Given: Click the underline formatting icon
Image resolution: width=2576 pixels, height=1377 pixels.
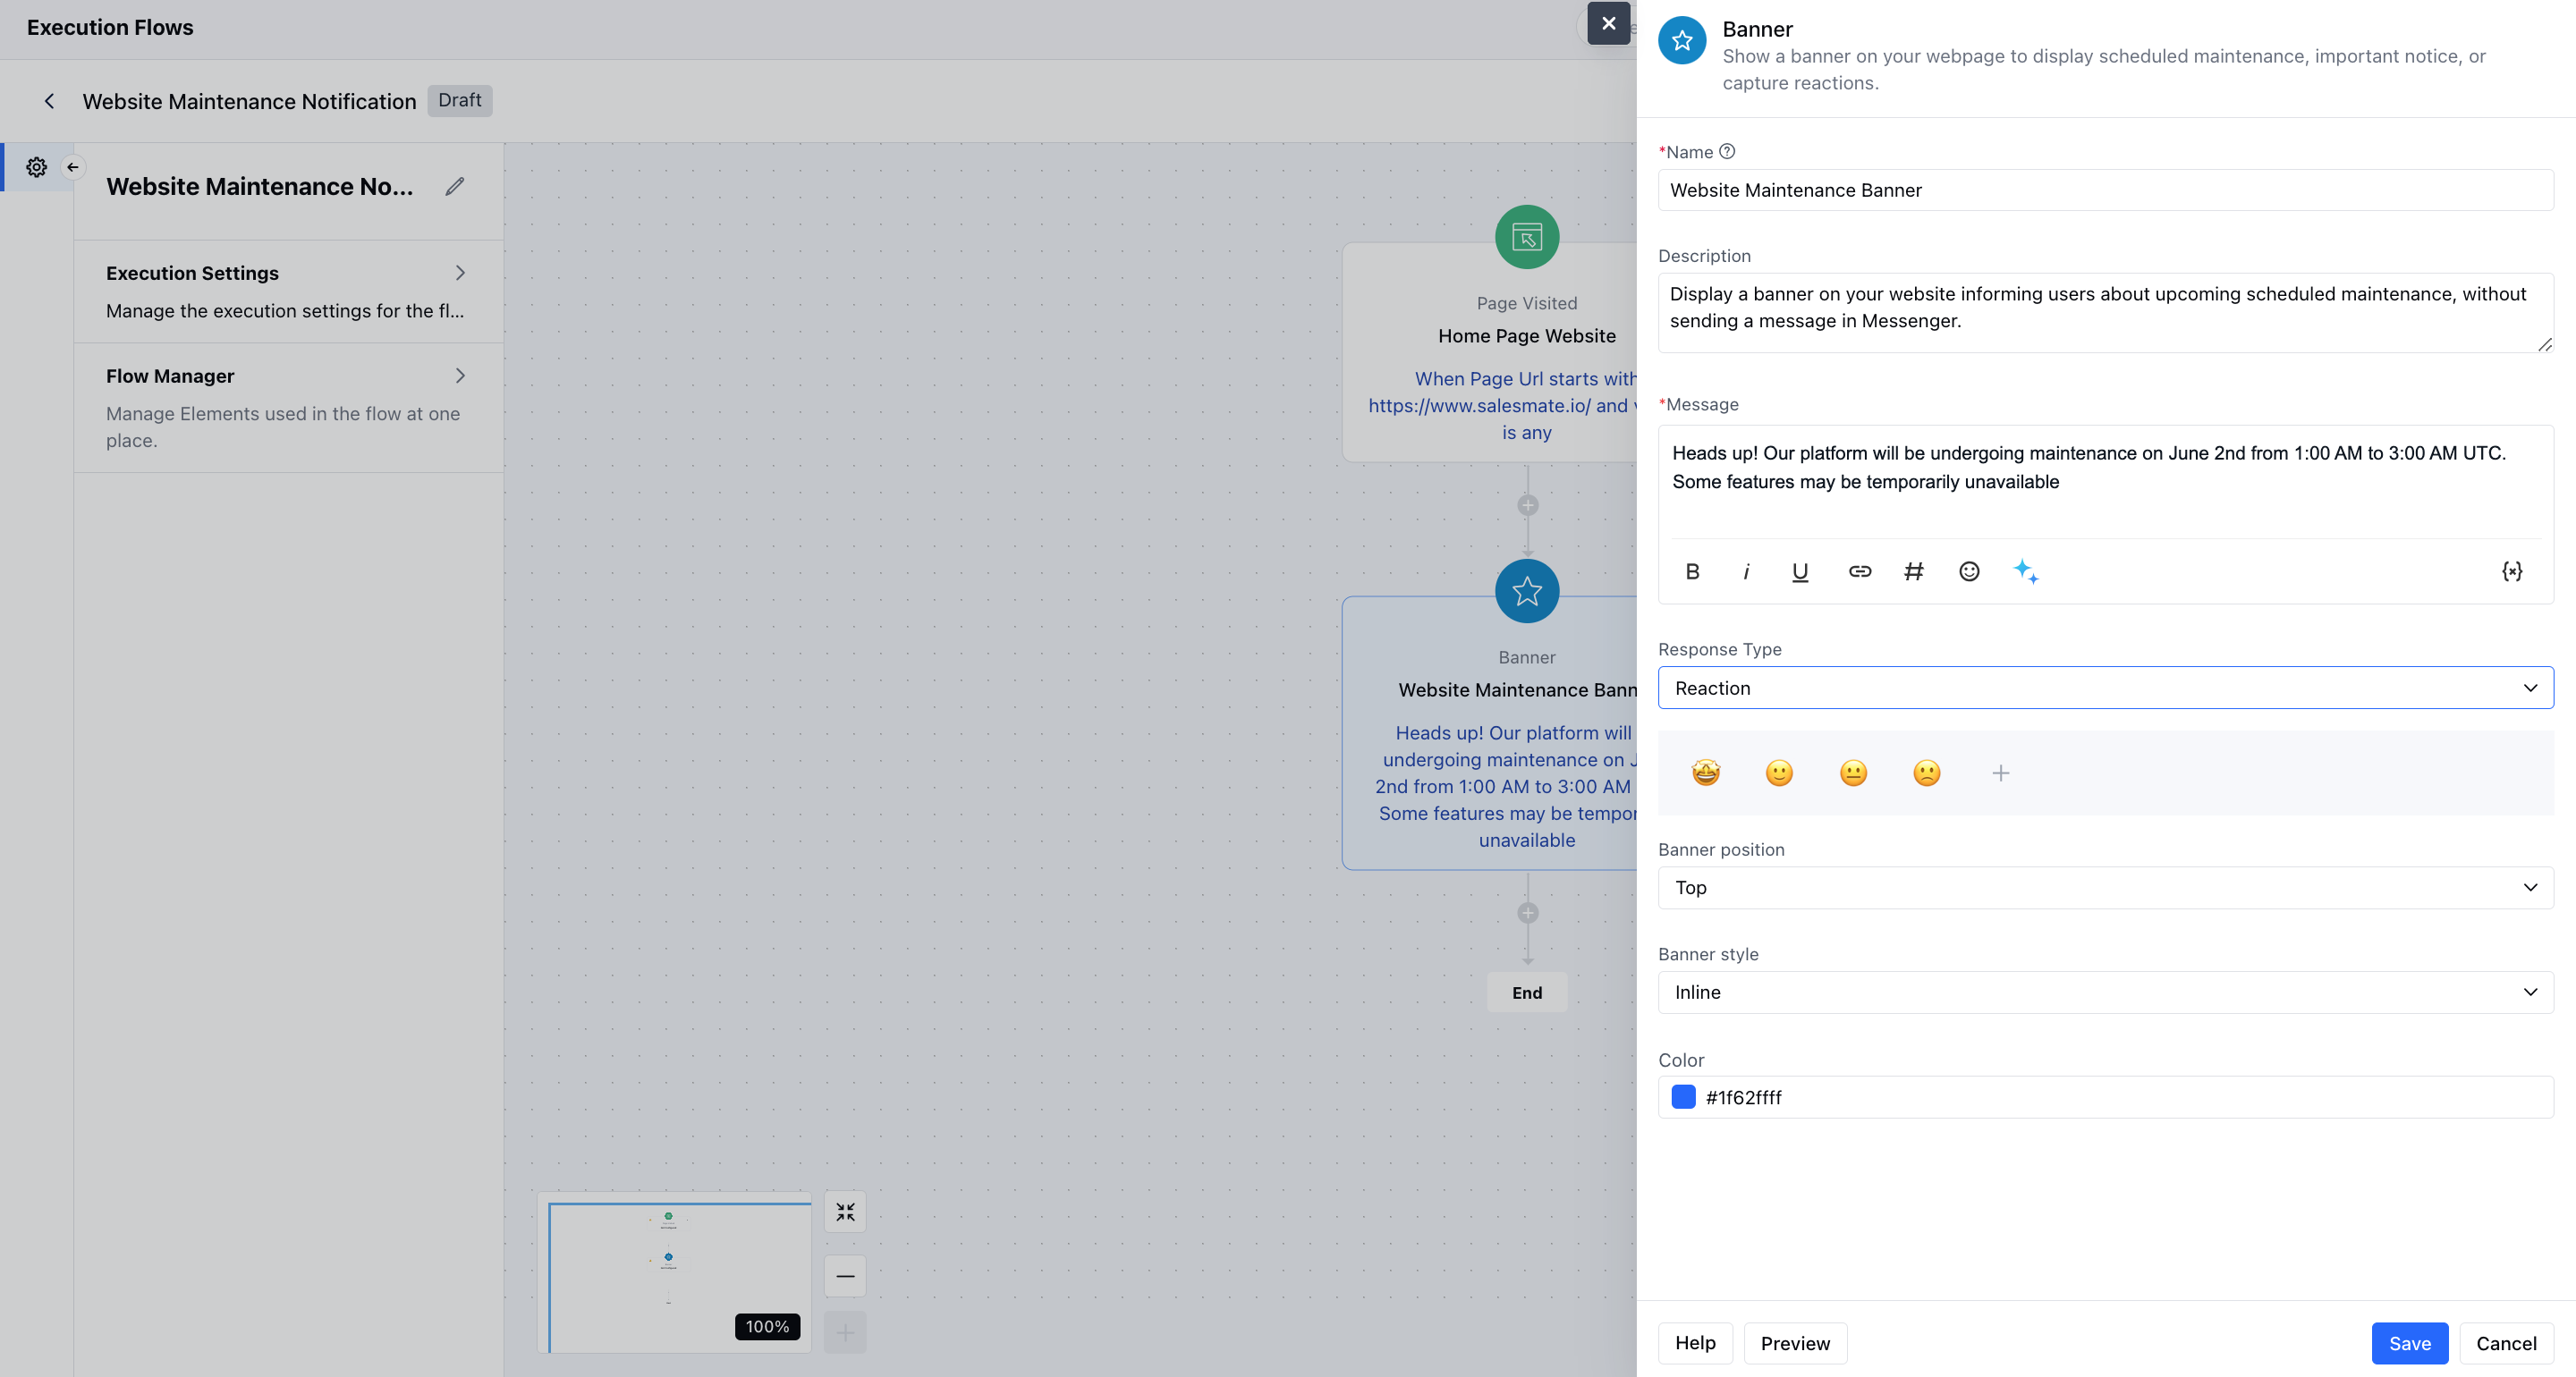Looking at the screenshot, I should tap(1799, 571).
